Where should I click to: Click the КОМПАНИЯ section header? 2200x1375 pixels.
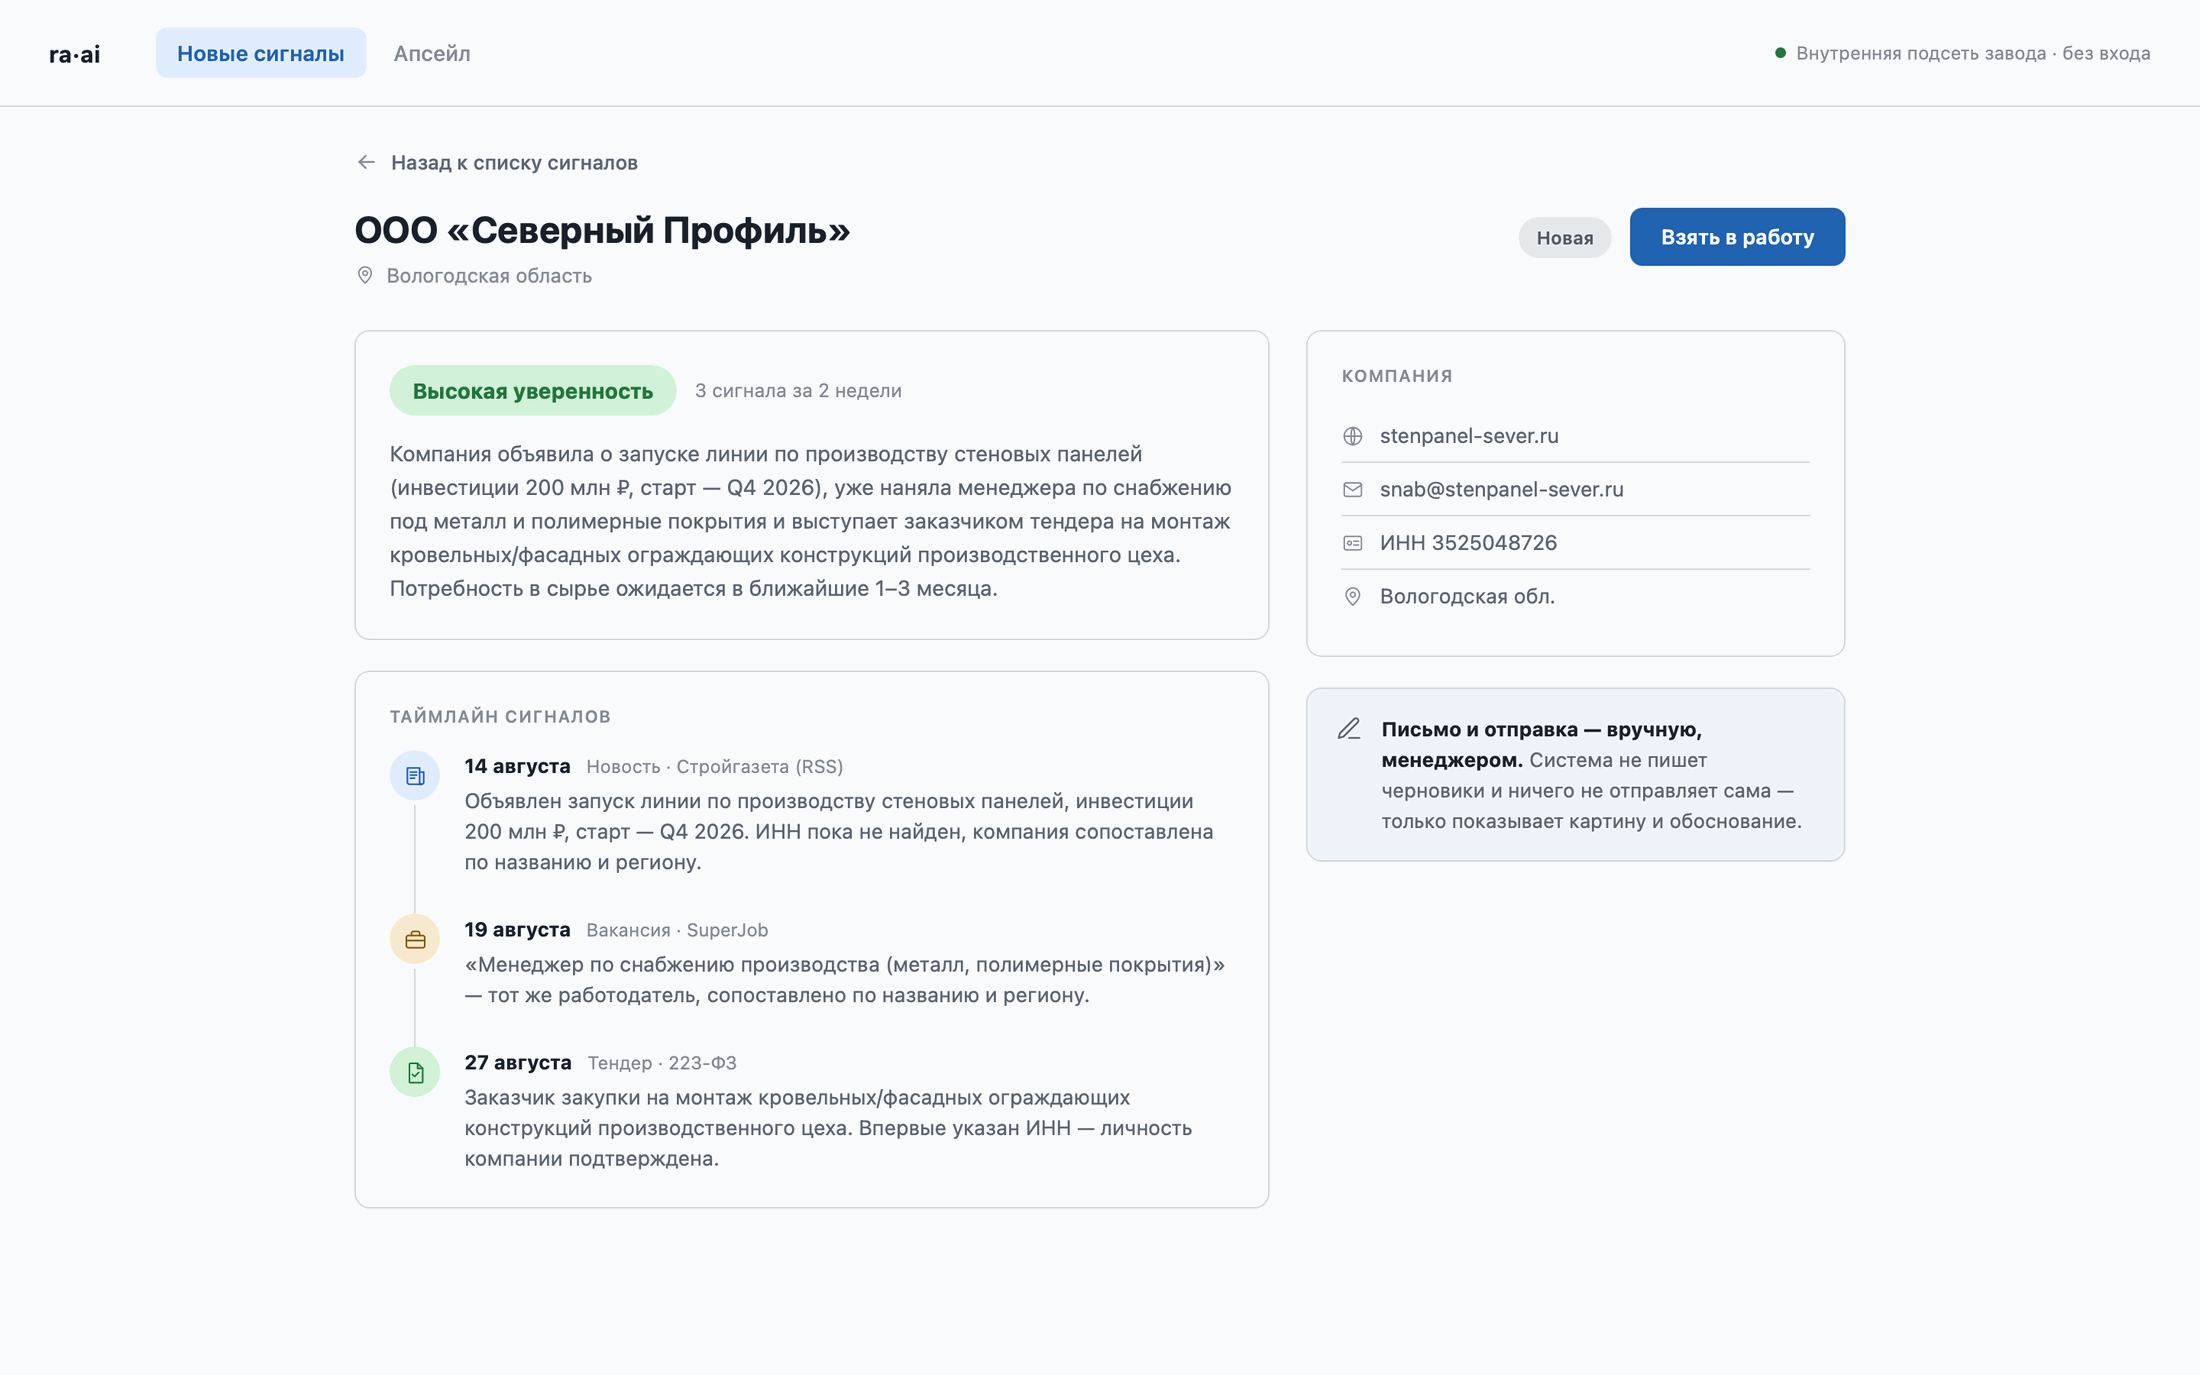pyautogui.click(x=1397, y=376)
